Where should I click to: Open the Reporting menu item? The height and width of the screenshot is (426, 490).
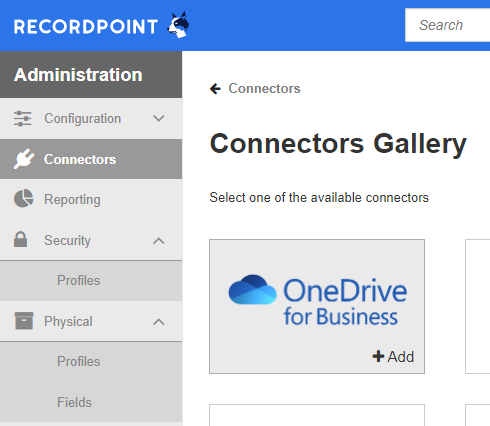[x=91, y=199]
